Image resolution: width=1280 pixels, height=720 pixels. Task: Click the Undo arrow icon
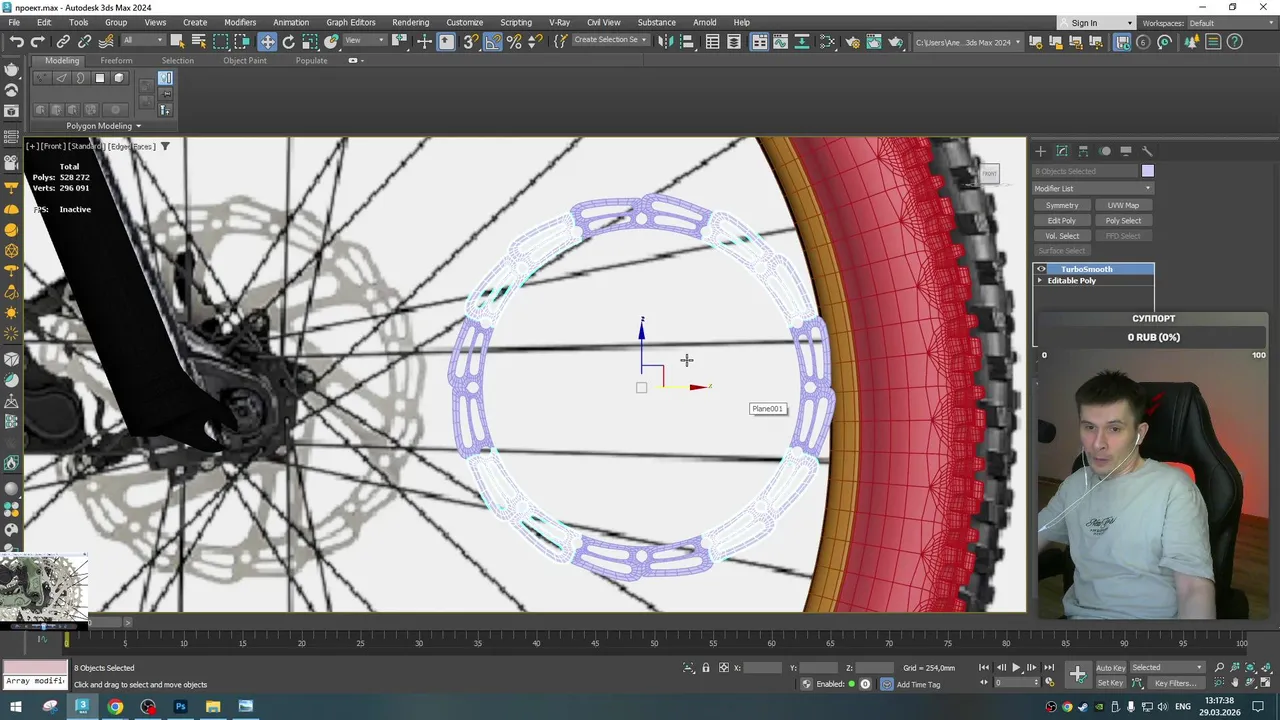[17, 41]
